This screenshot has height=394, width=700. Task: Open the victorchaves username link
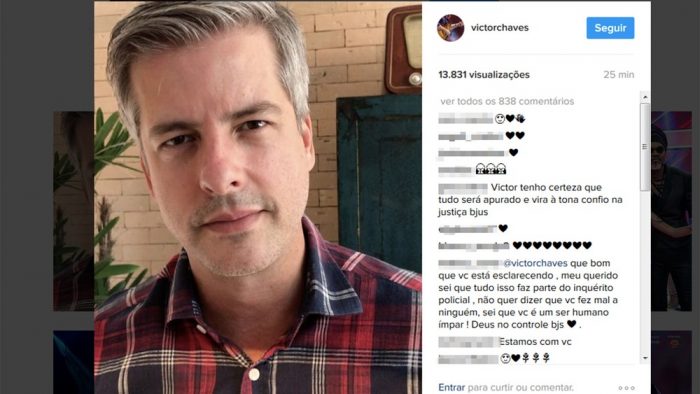500,28
